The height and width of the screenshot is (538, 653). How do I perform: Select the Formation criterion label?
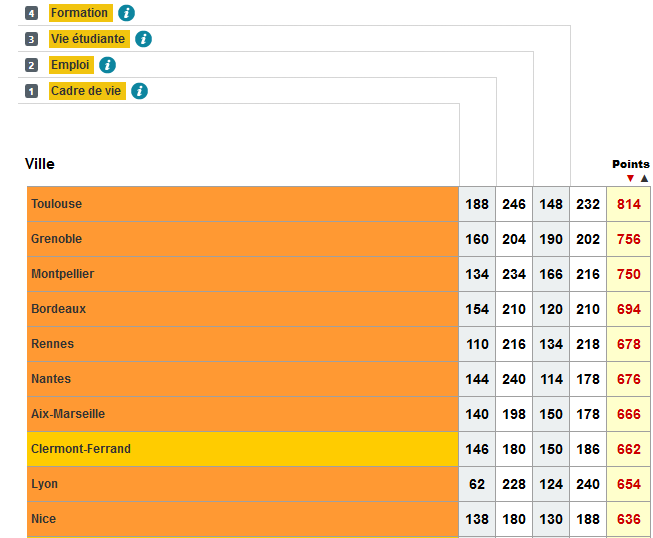(x=80, y=13)
